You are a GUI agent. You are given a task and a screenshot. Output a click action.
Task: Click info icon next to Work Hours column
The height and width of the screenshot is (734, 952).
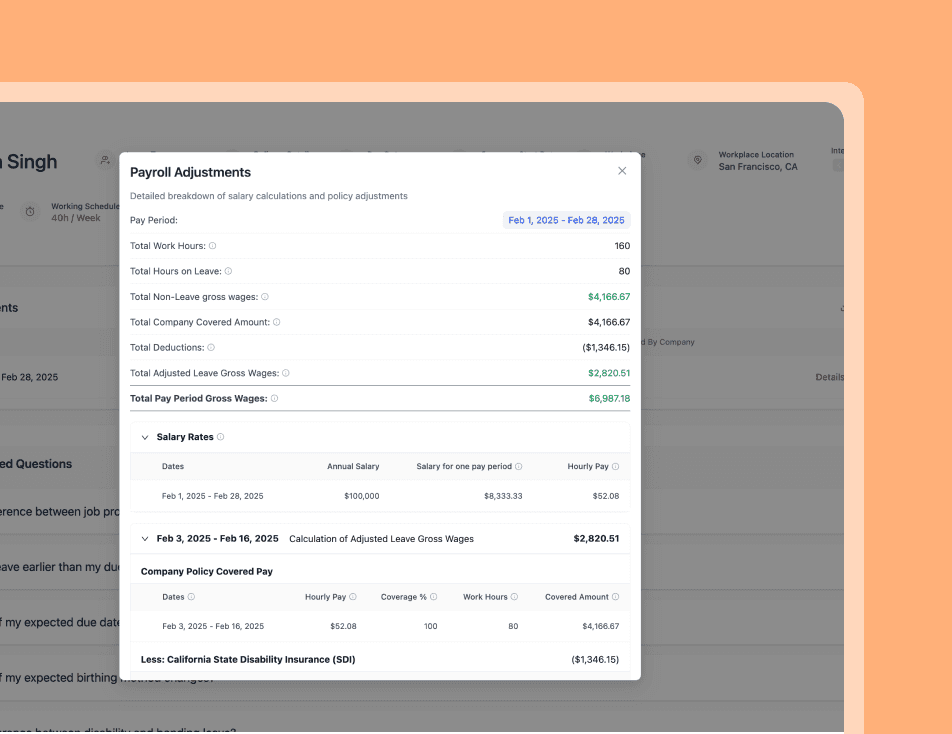point(514,597)
